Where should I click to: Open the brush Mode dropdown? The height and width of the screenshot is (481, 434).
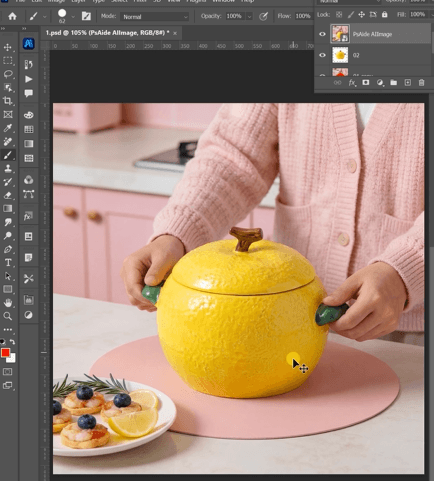tap(155, 17)
